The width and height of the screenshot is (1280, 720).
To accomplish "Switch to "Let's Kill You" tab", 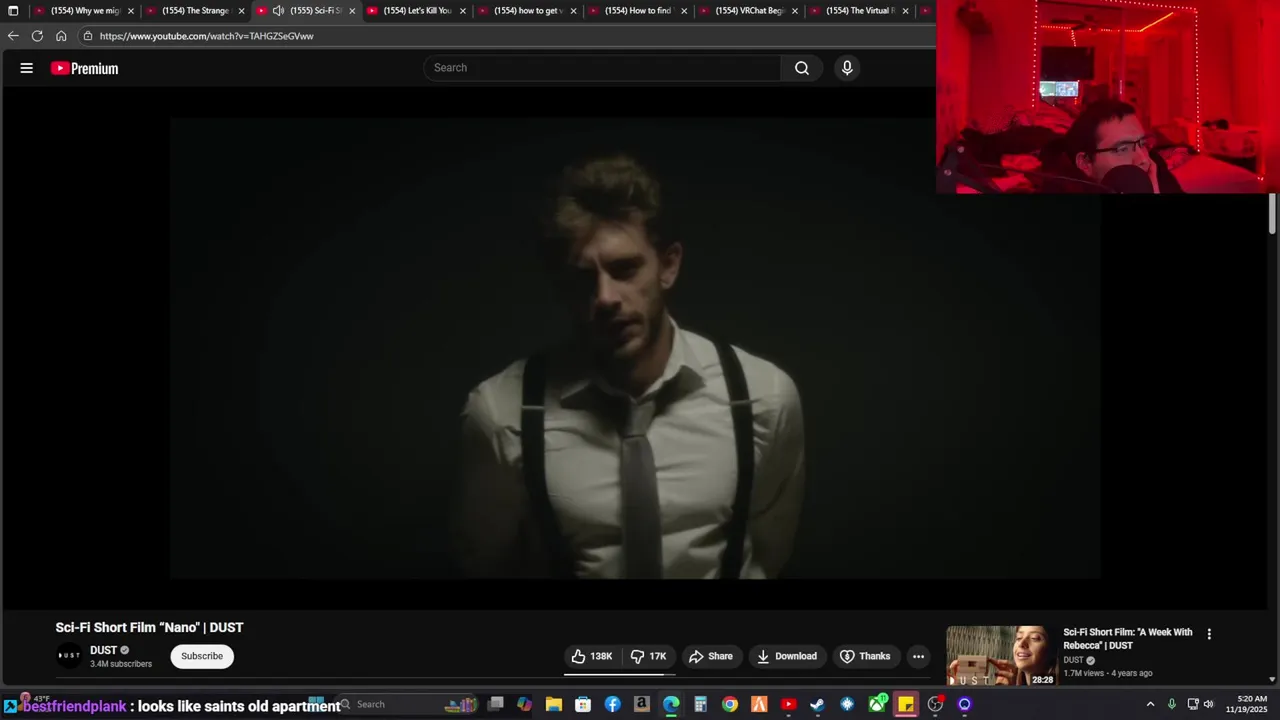I will [x=418, y=11].
